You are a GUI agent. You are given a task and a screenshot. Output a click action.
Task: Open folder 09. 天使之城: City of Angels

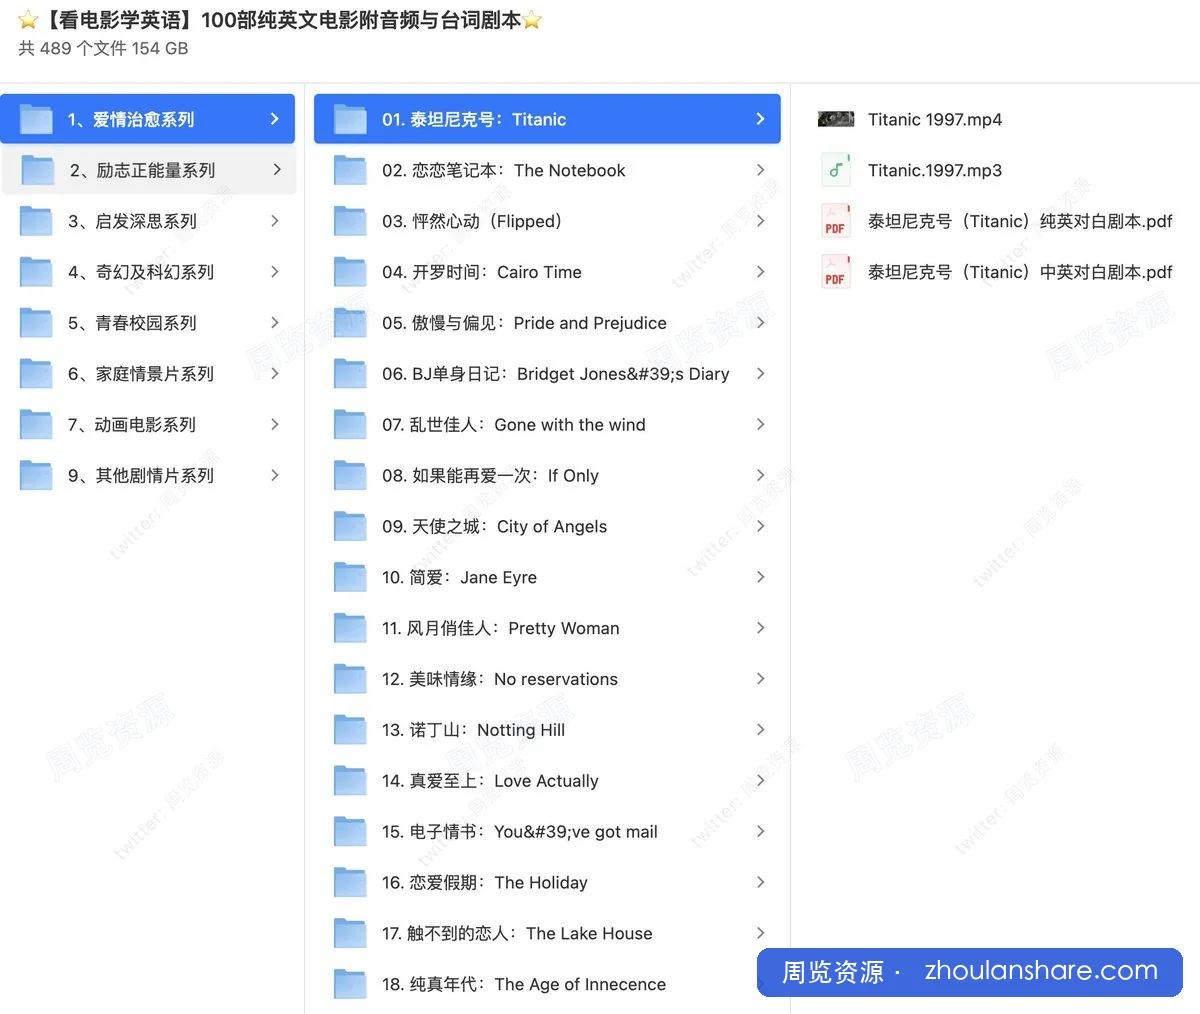point(547,526)
